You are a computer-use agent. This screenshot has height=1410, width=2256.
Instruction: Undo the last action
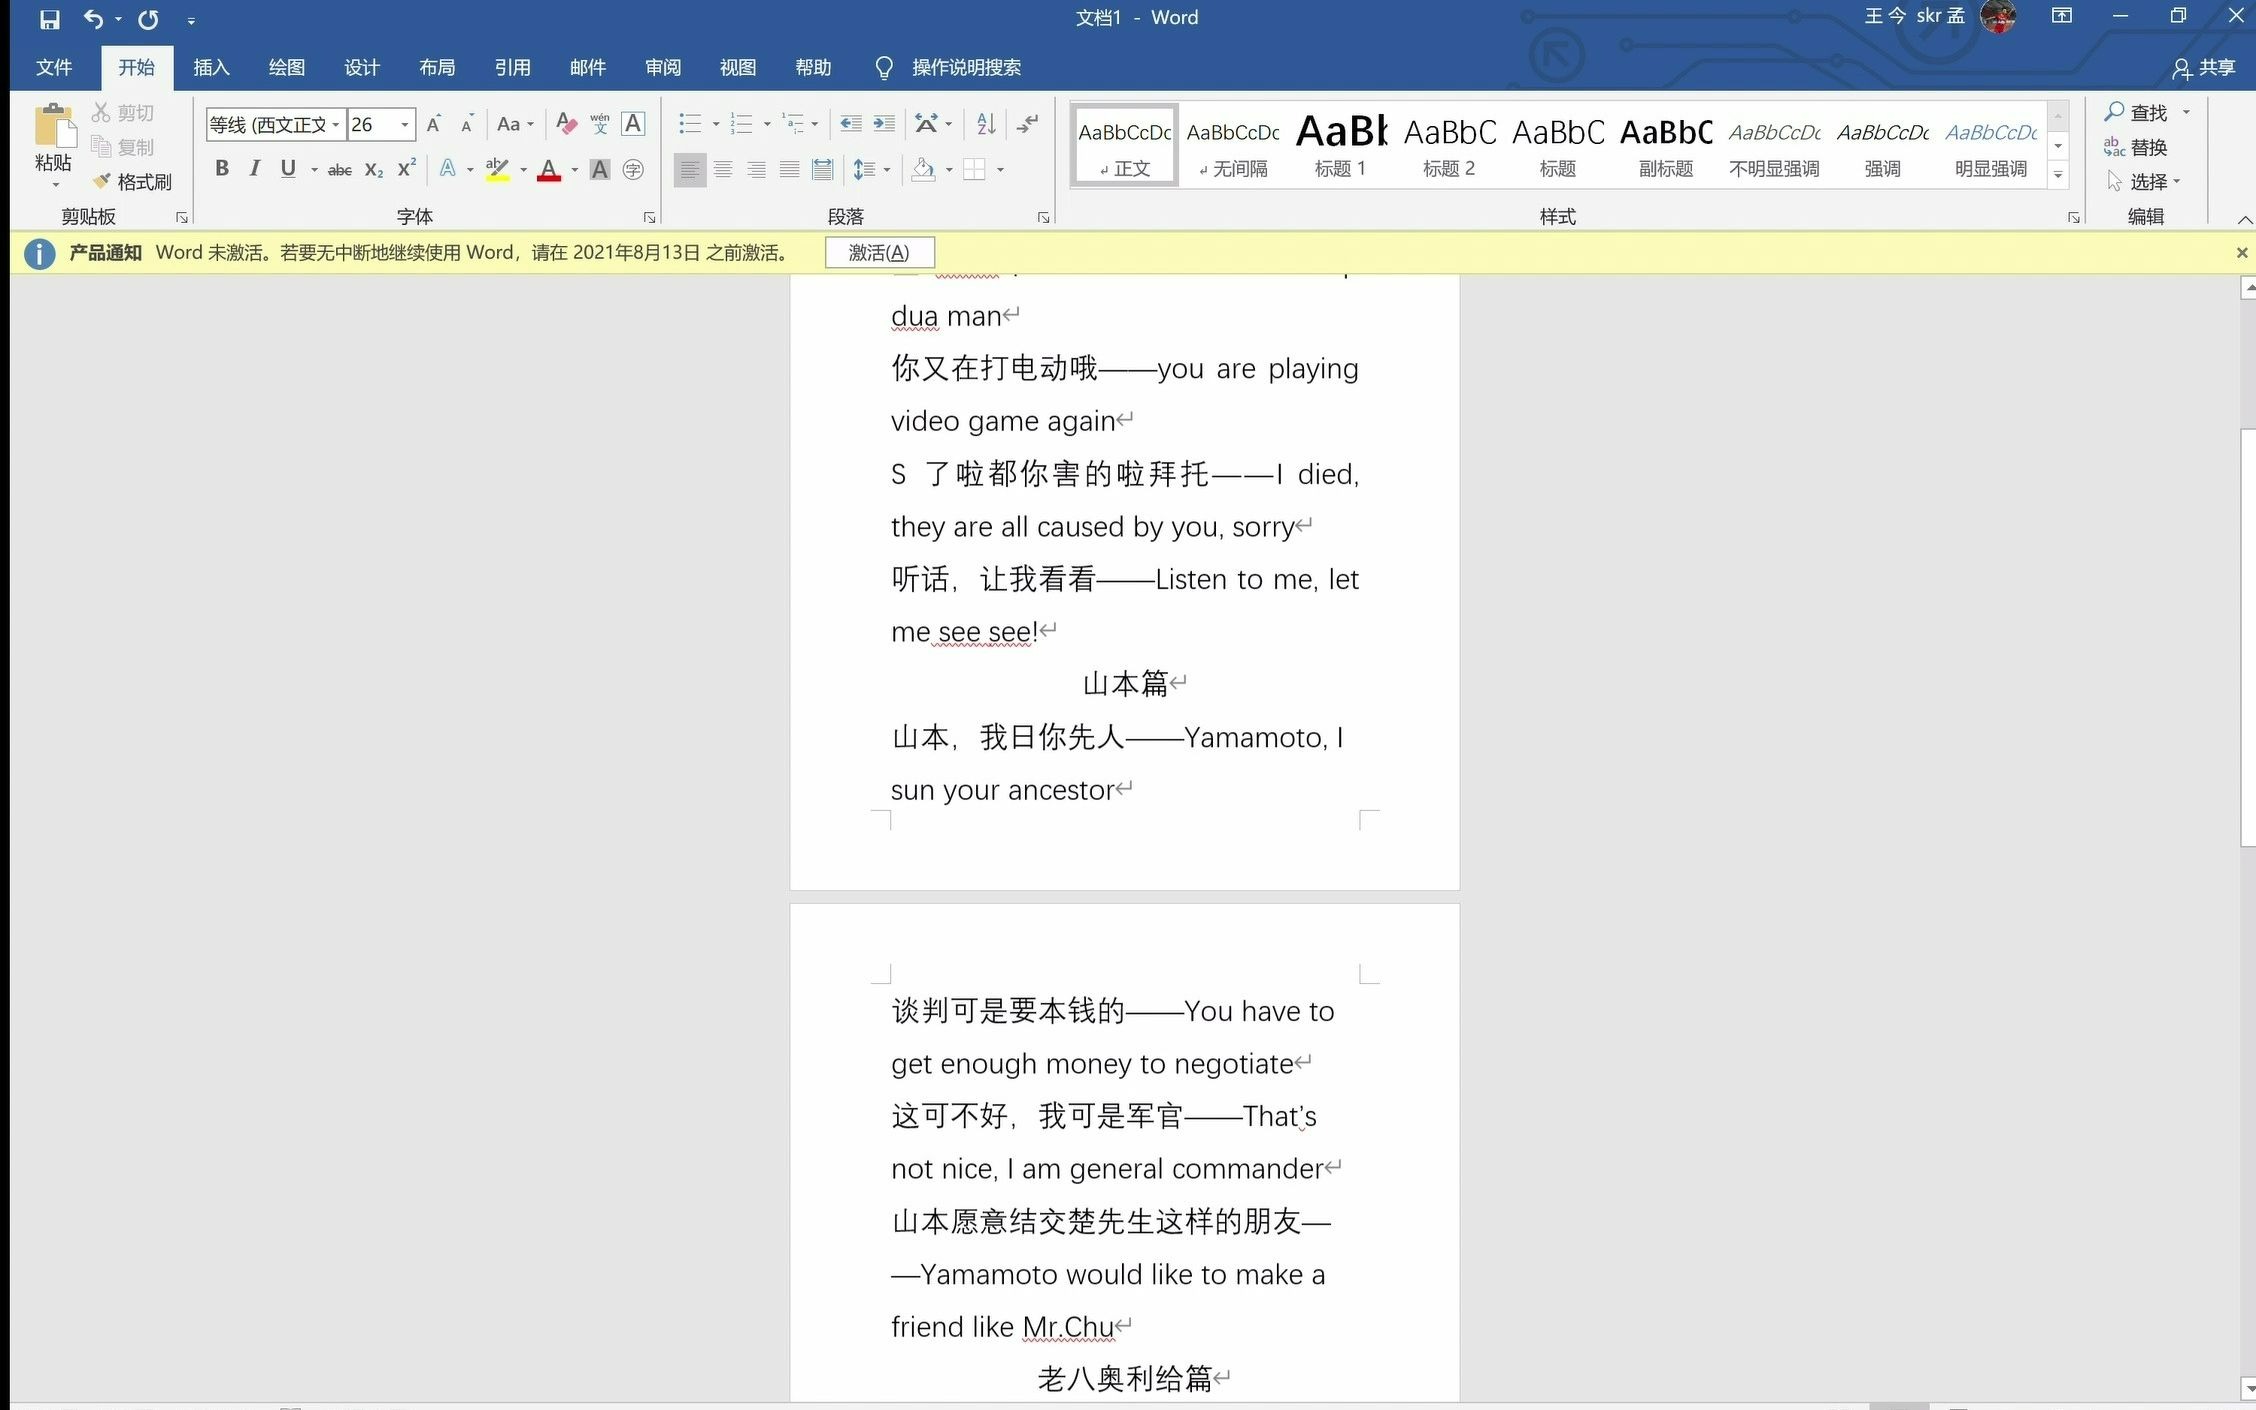click(x=93, y=19)
